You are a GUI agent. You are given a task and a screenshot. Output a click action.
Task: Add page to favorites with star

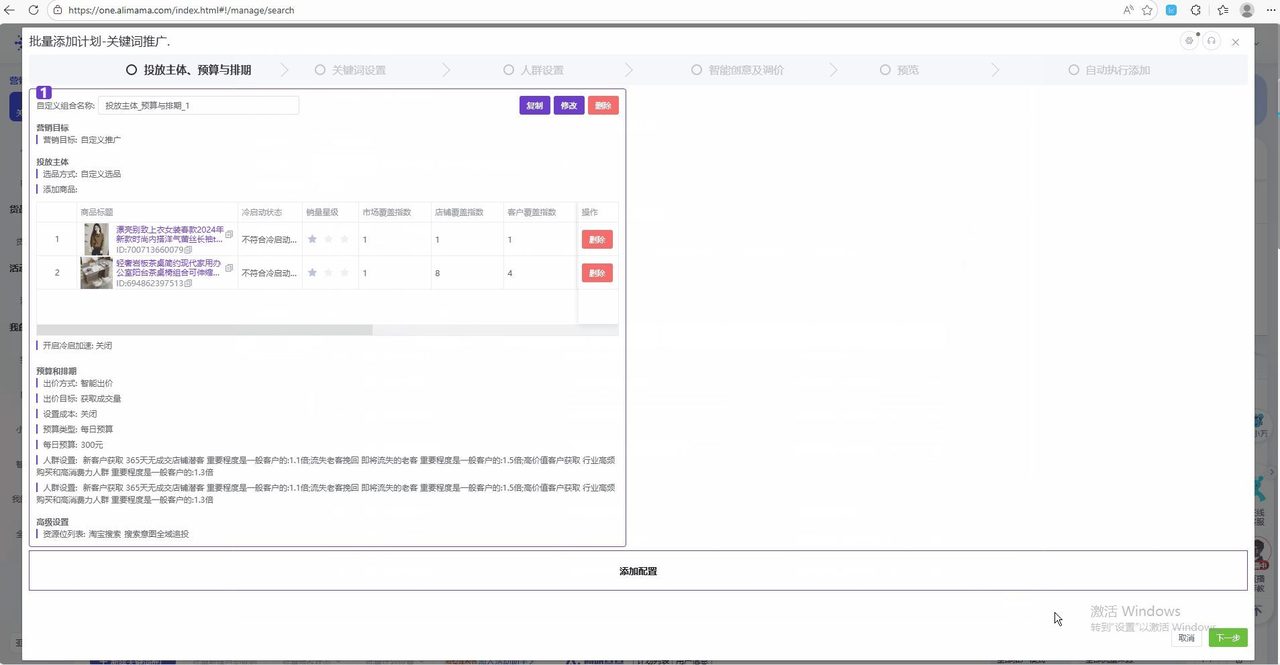[x=1147, y=10]
